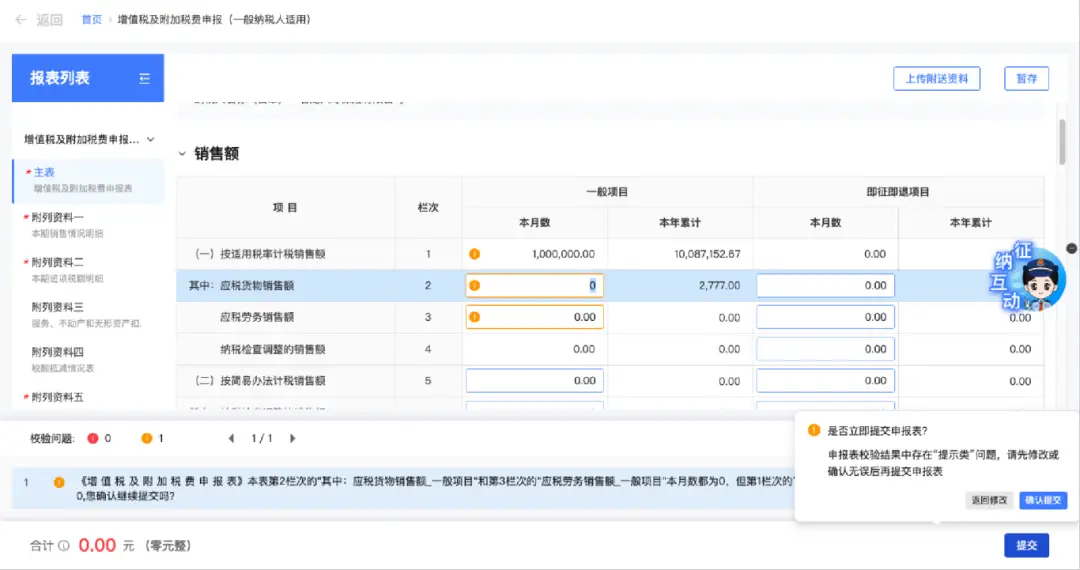Focus 按简易办法计税销售额 即征即退 本月数 input
Screen dimensions: 1080x570
[825, 381]
